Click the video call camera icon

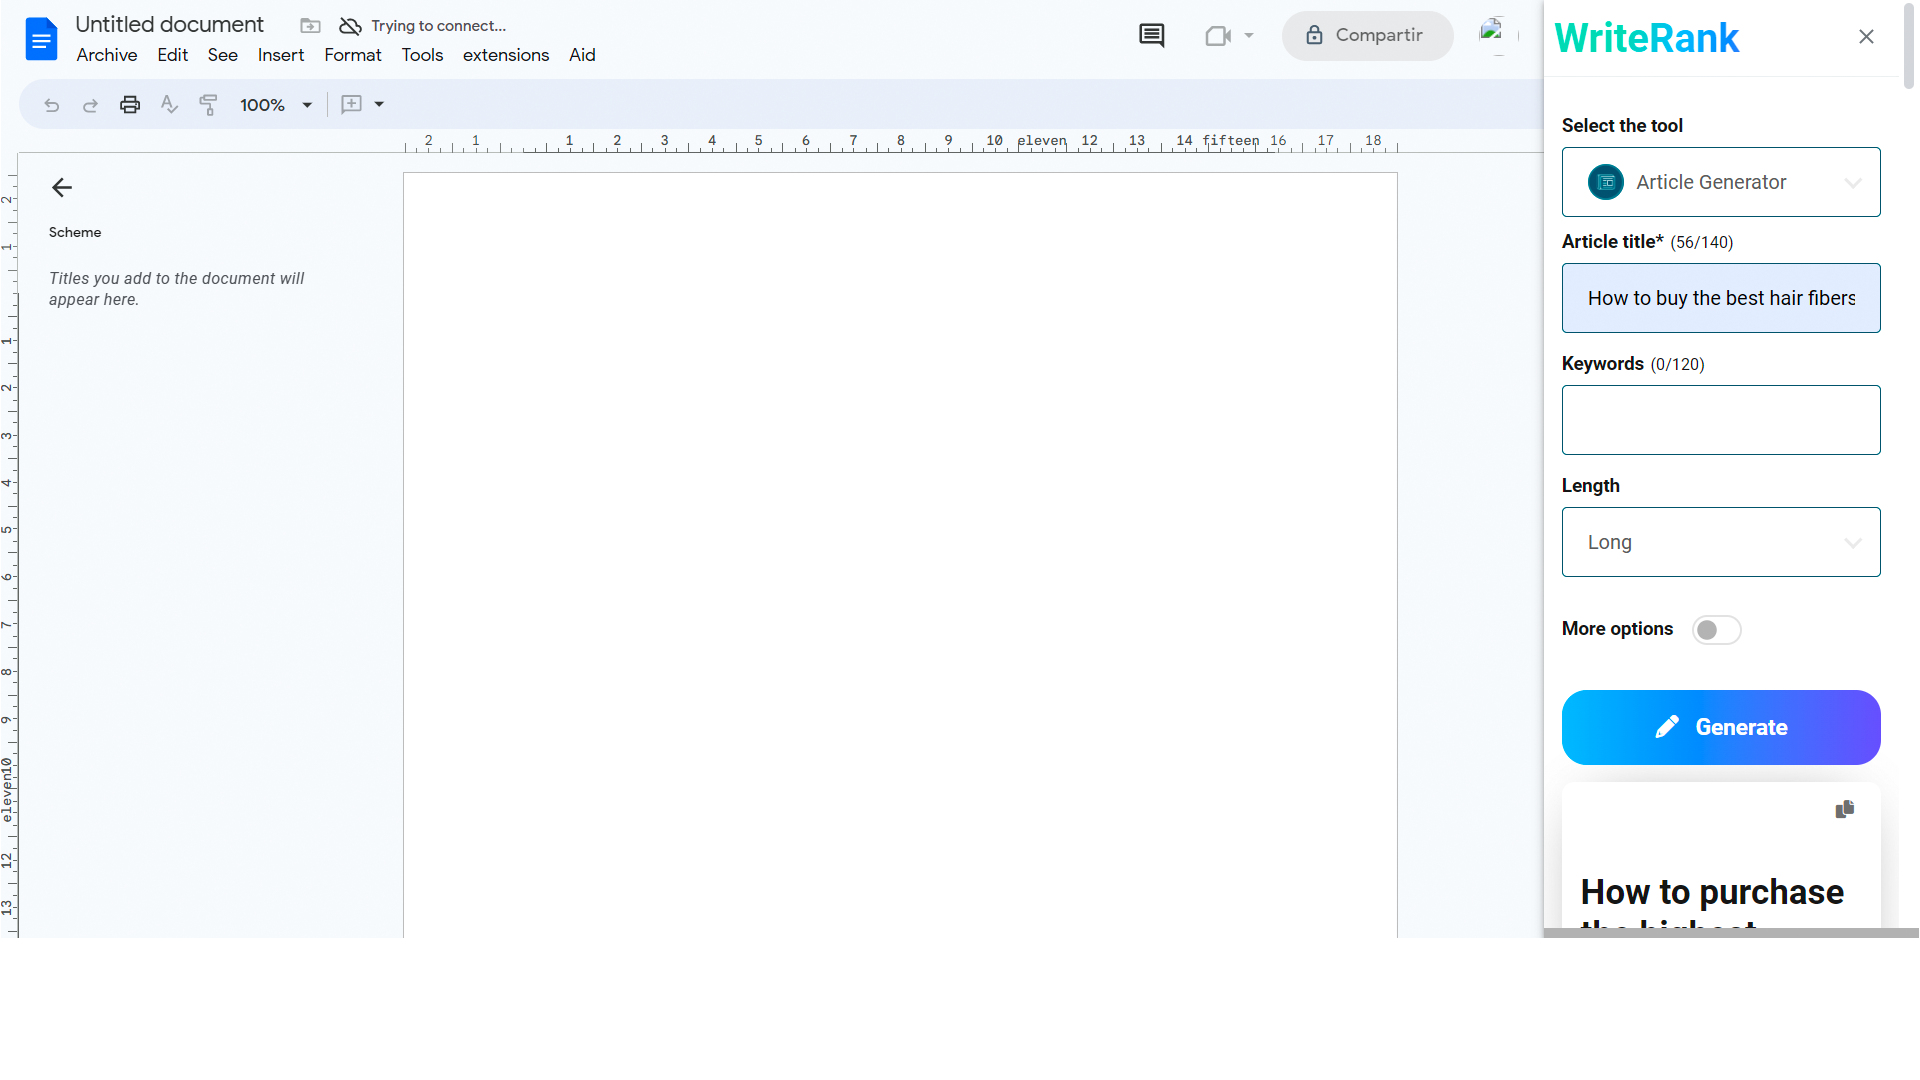pos(1217,36)
